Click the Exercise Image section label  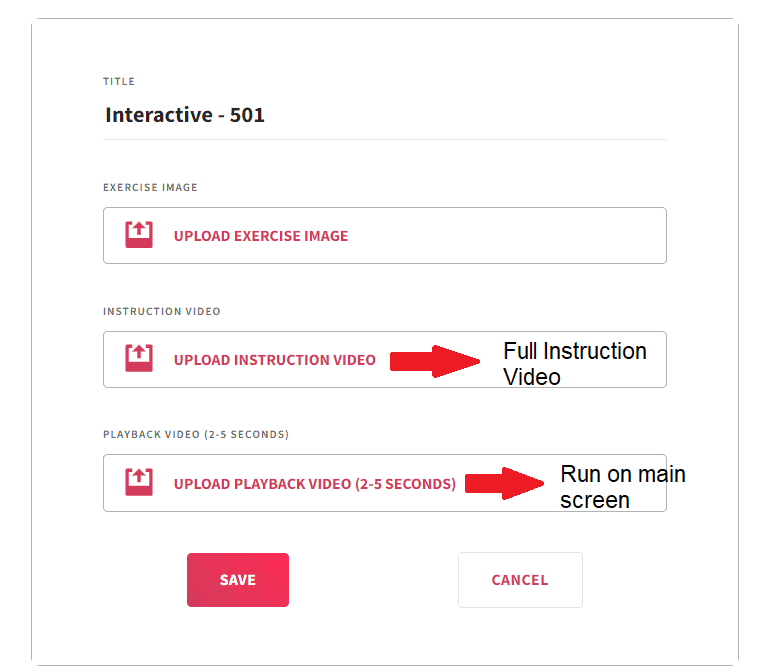pos(150,187)
